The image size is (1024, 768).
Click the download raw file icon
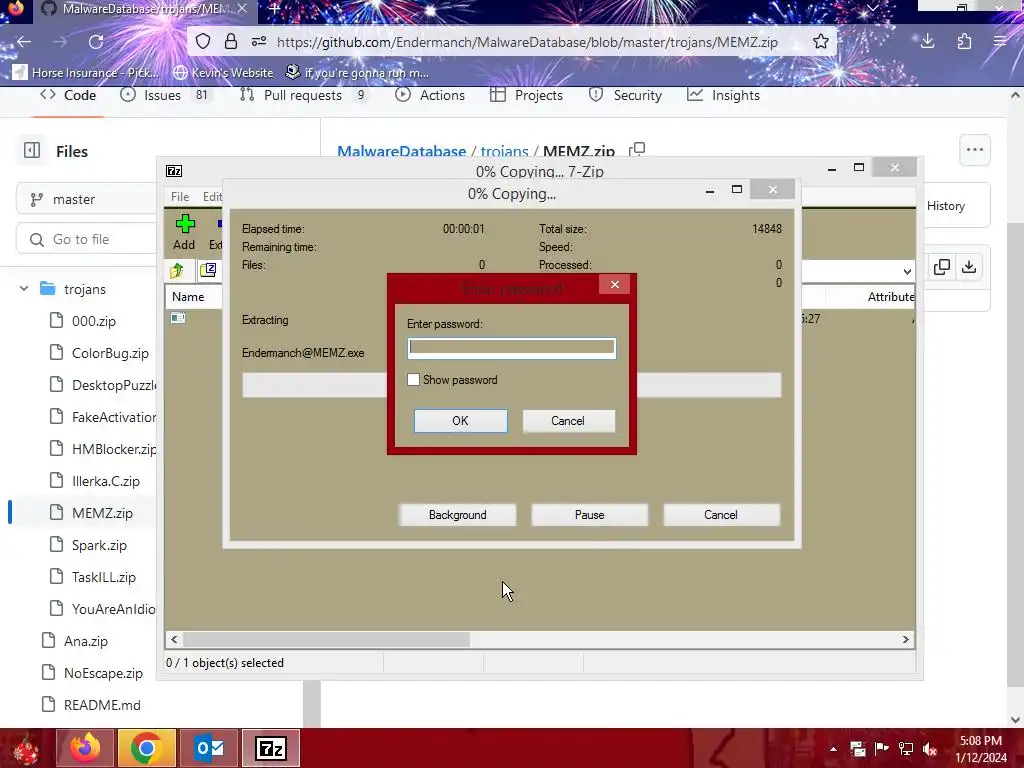pos(969,266)
